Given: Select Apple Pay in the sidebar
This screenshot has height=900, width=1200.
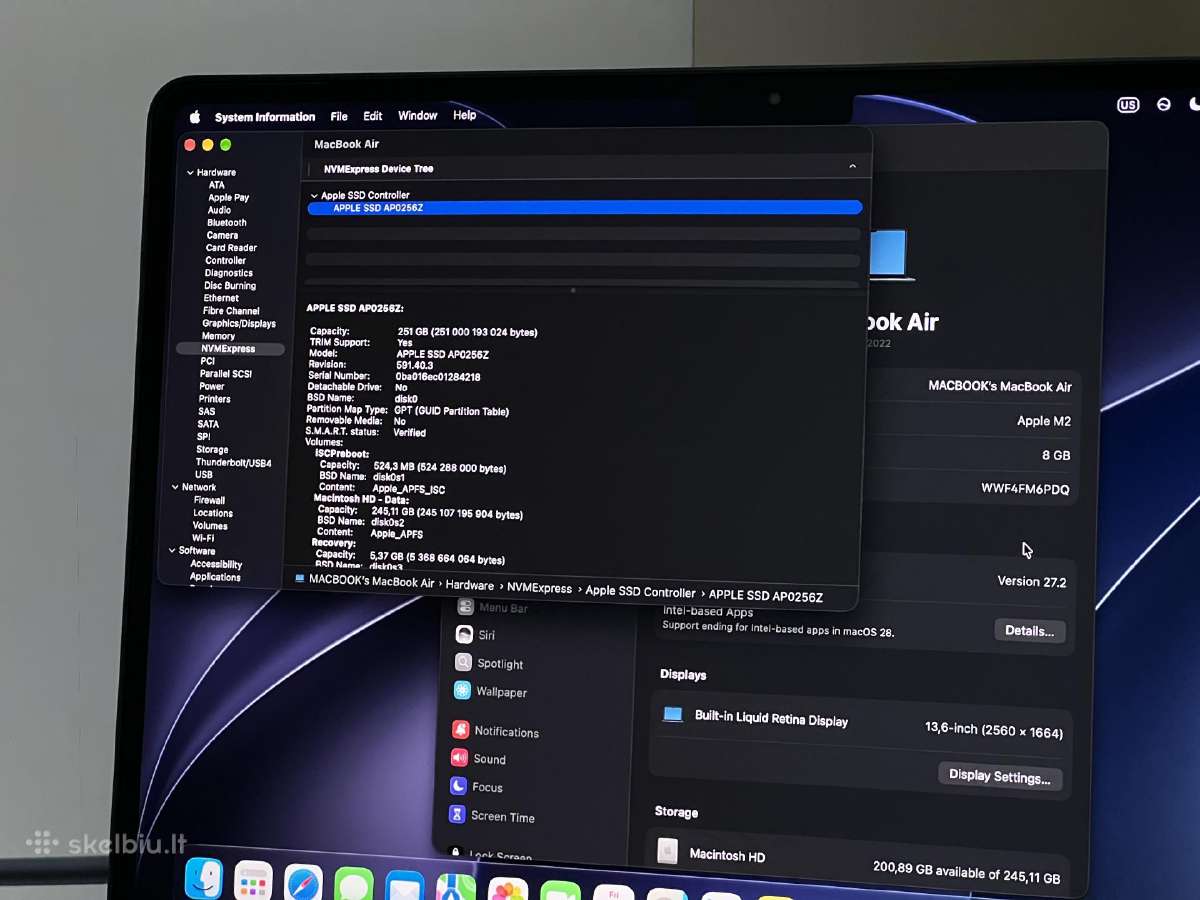Looking at the screenshot, I should (228, 198).
